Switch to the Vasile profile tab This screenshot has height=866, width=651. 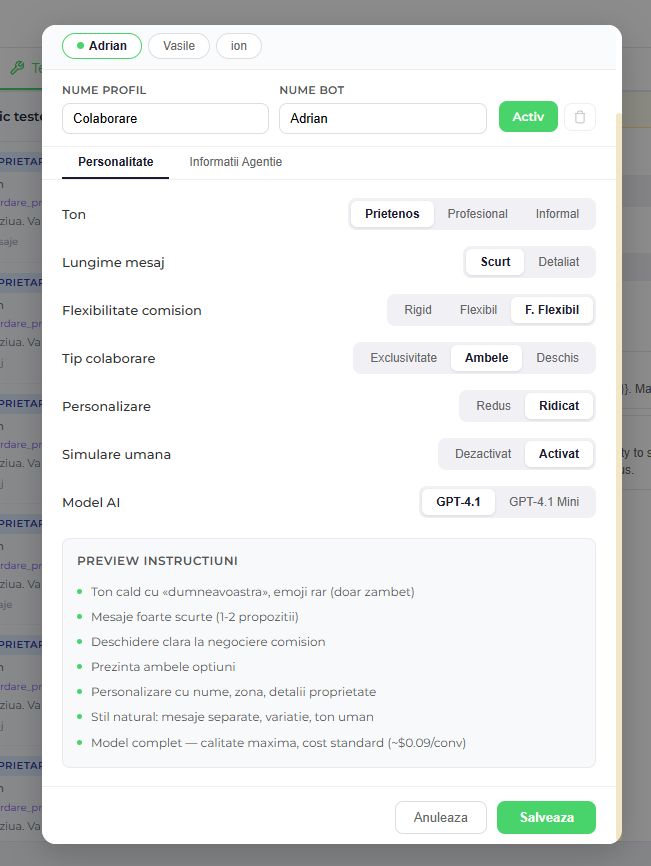pyautogui.click(x=178, y=45)
